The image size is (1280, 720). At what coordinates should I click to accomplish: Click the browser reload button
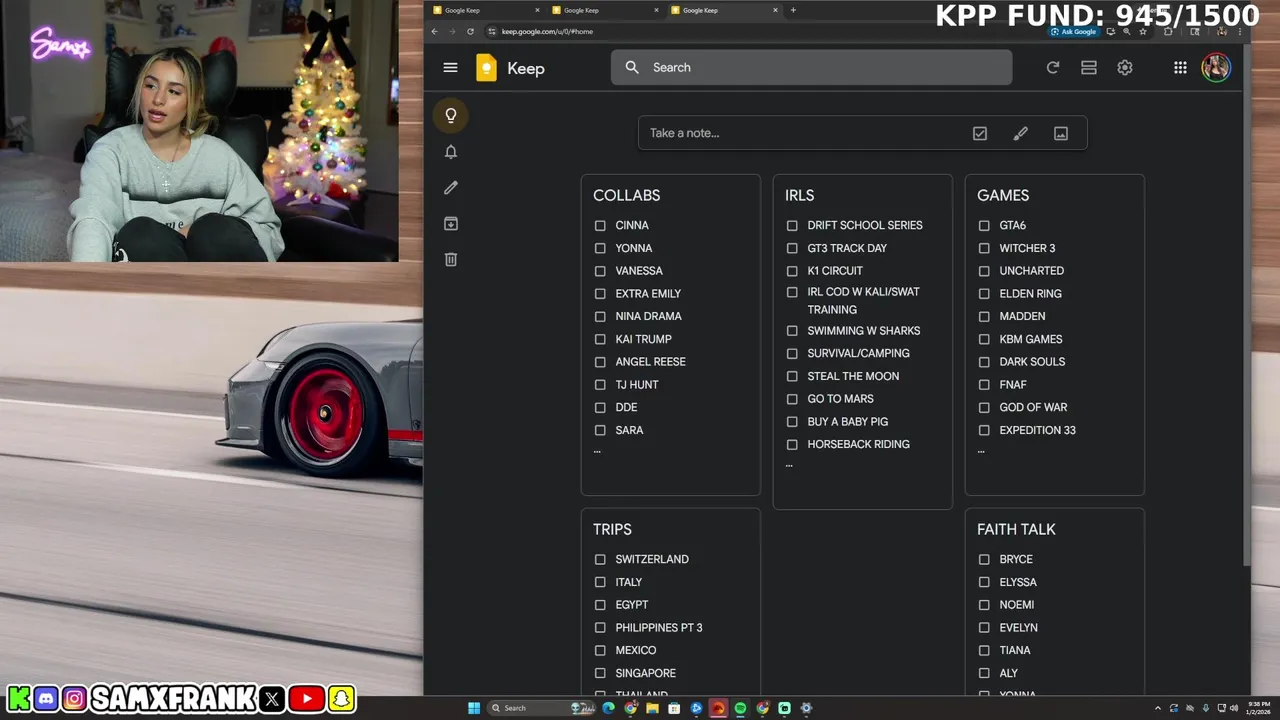click(470, 31)
